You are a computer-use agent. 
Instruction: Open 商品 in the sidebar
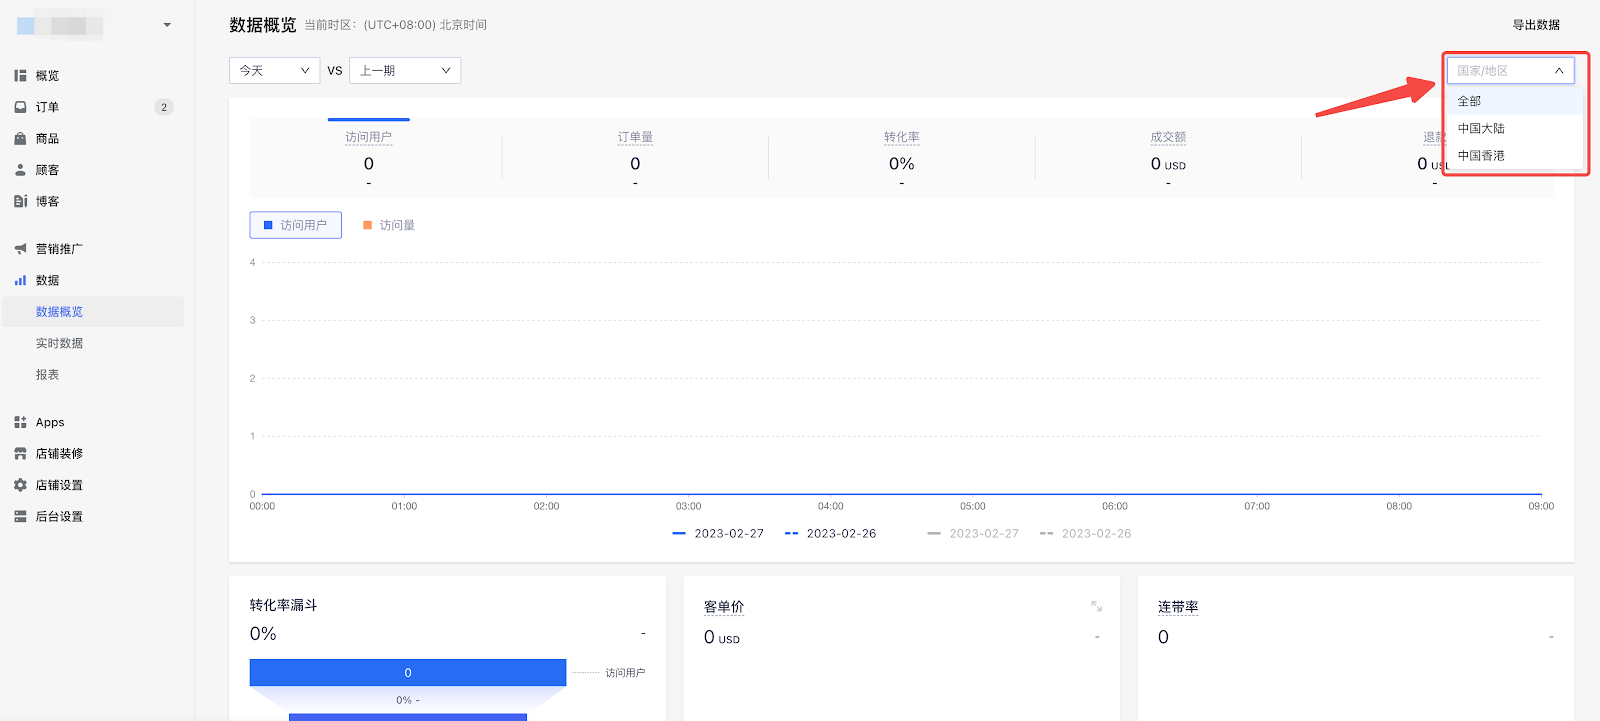click(47, 138)
